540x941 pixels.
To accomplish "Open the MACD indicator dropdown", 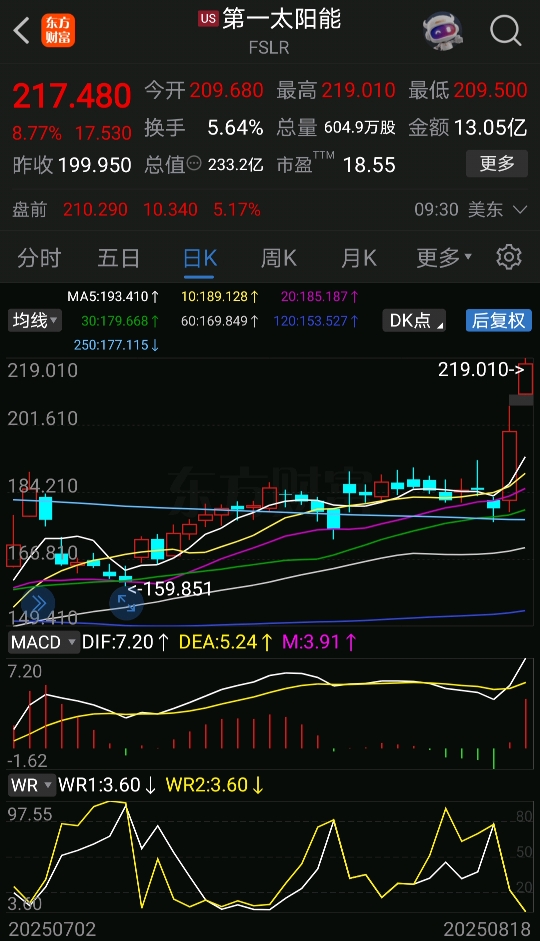I will [x=44, y=642].
